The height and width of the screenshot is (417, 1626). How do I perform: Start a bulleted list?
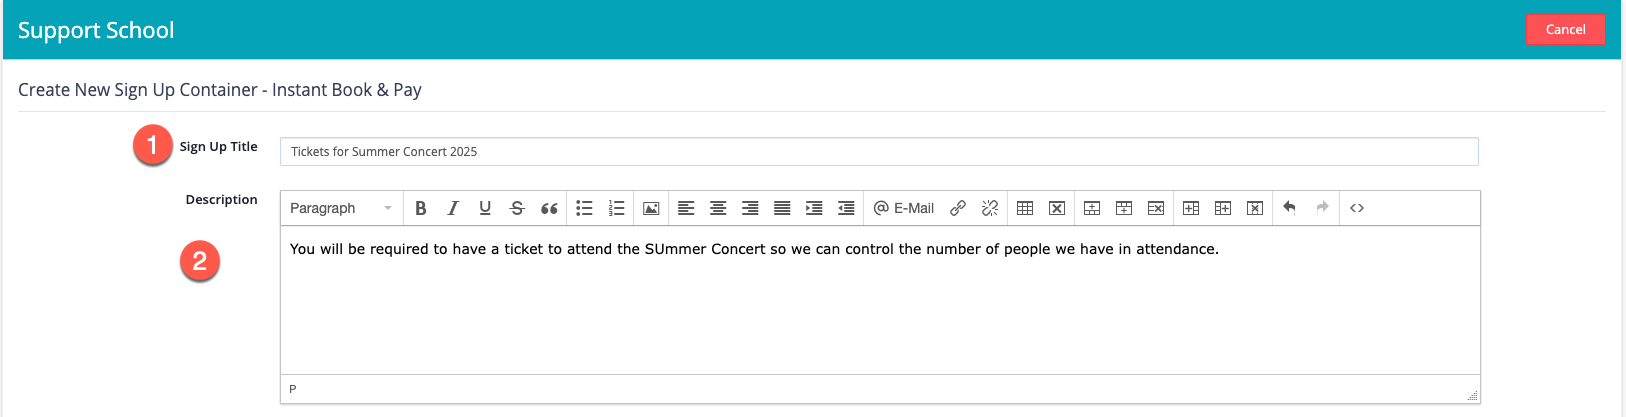point(585,208)
